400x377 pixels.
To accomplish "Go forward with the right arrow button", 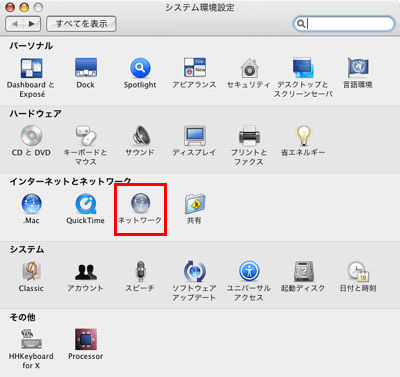I will 32,24.
